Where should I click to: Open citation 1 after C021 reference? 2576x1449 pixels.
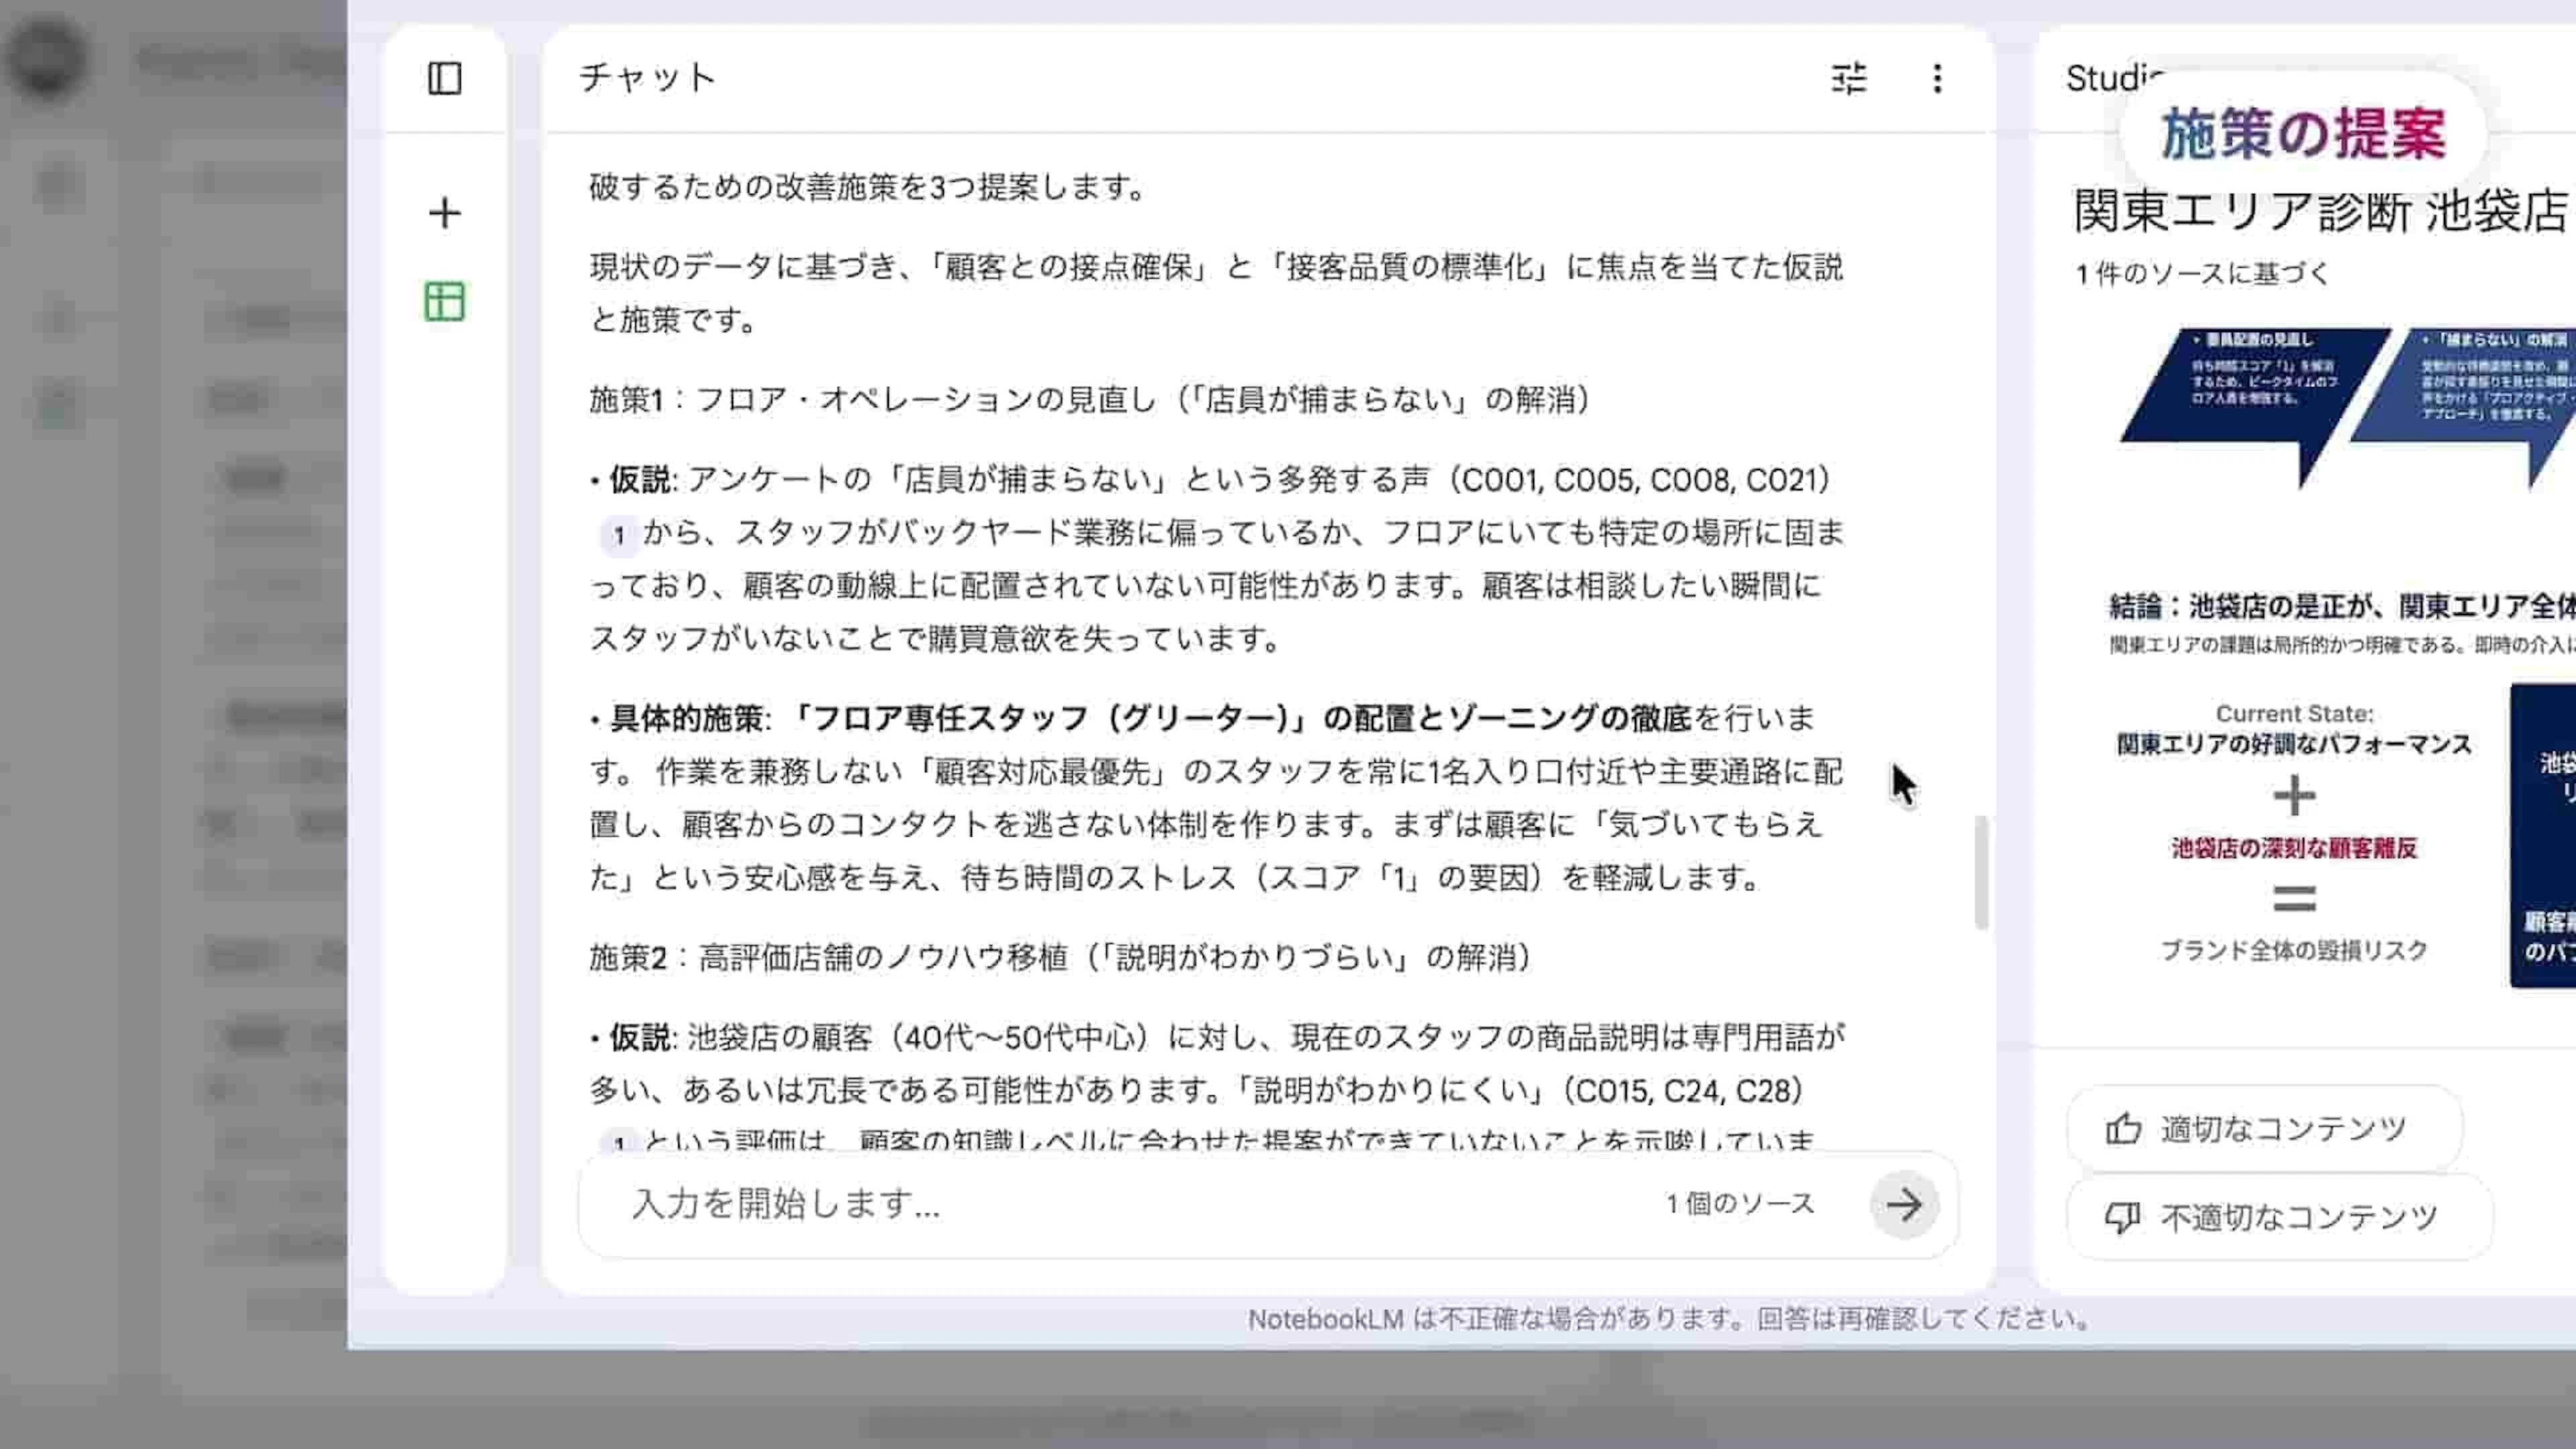619,535
